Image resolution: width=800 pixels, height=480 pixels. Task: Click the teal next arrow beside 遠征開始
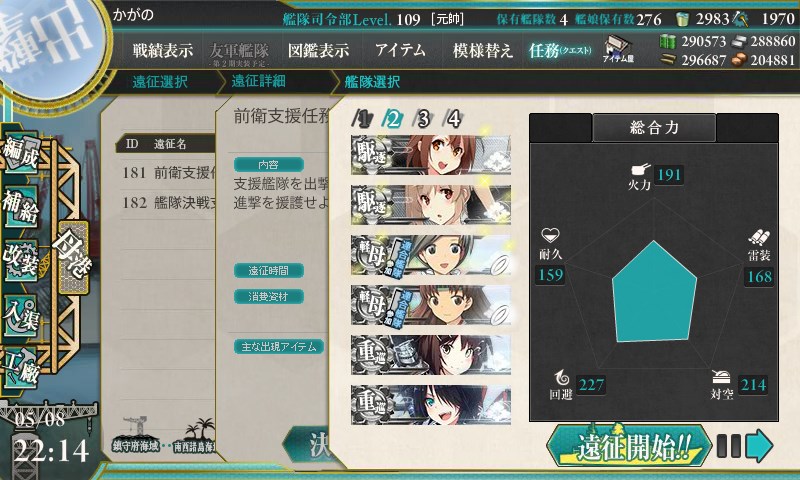(x=759, y=445)
